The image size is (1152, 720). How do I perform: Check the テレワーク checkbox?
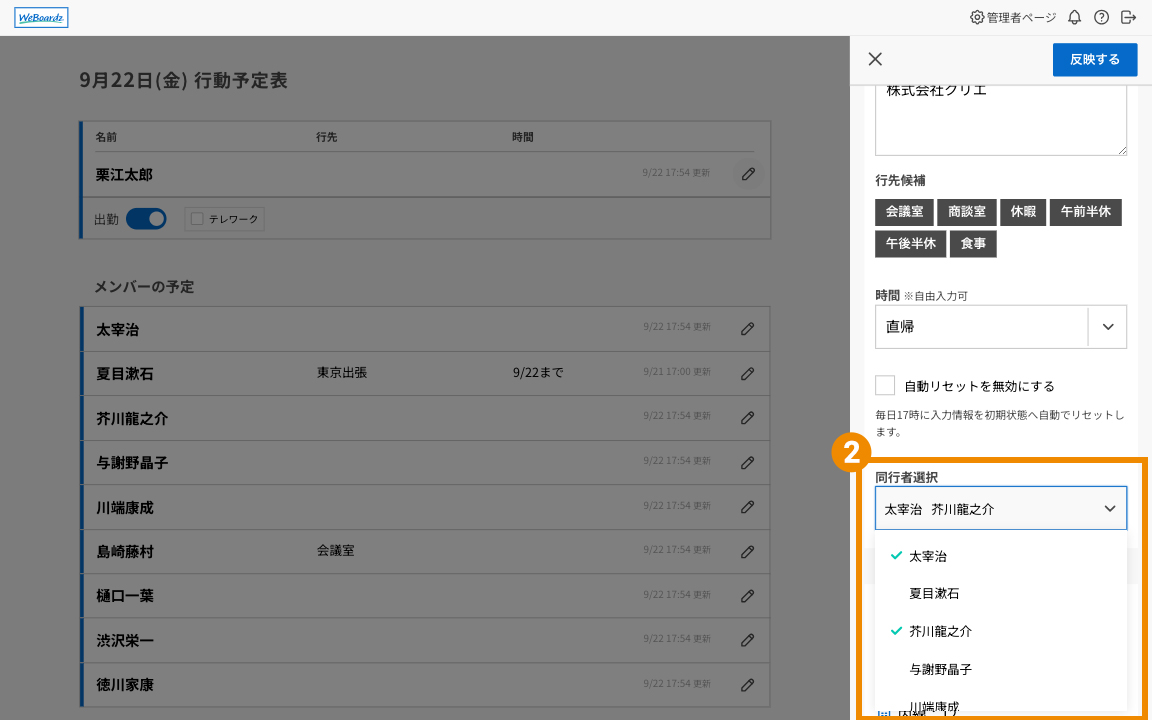197,219
